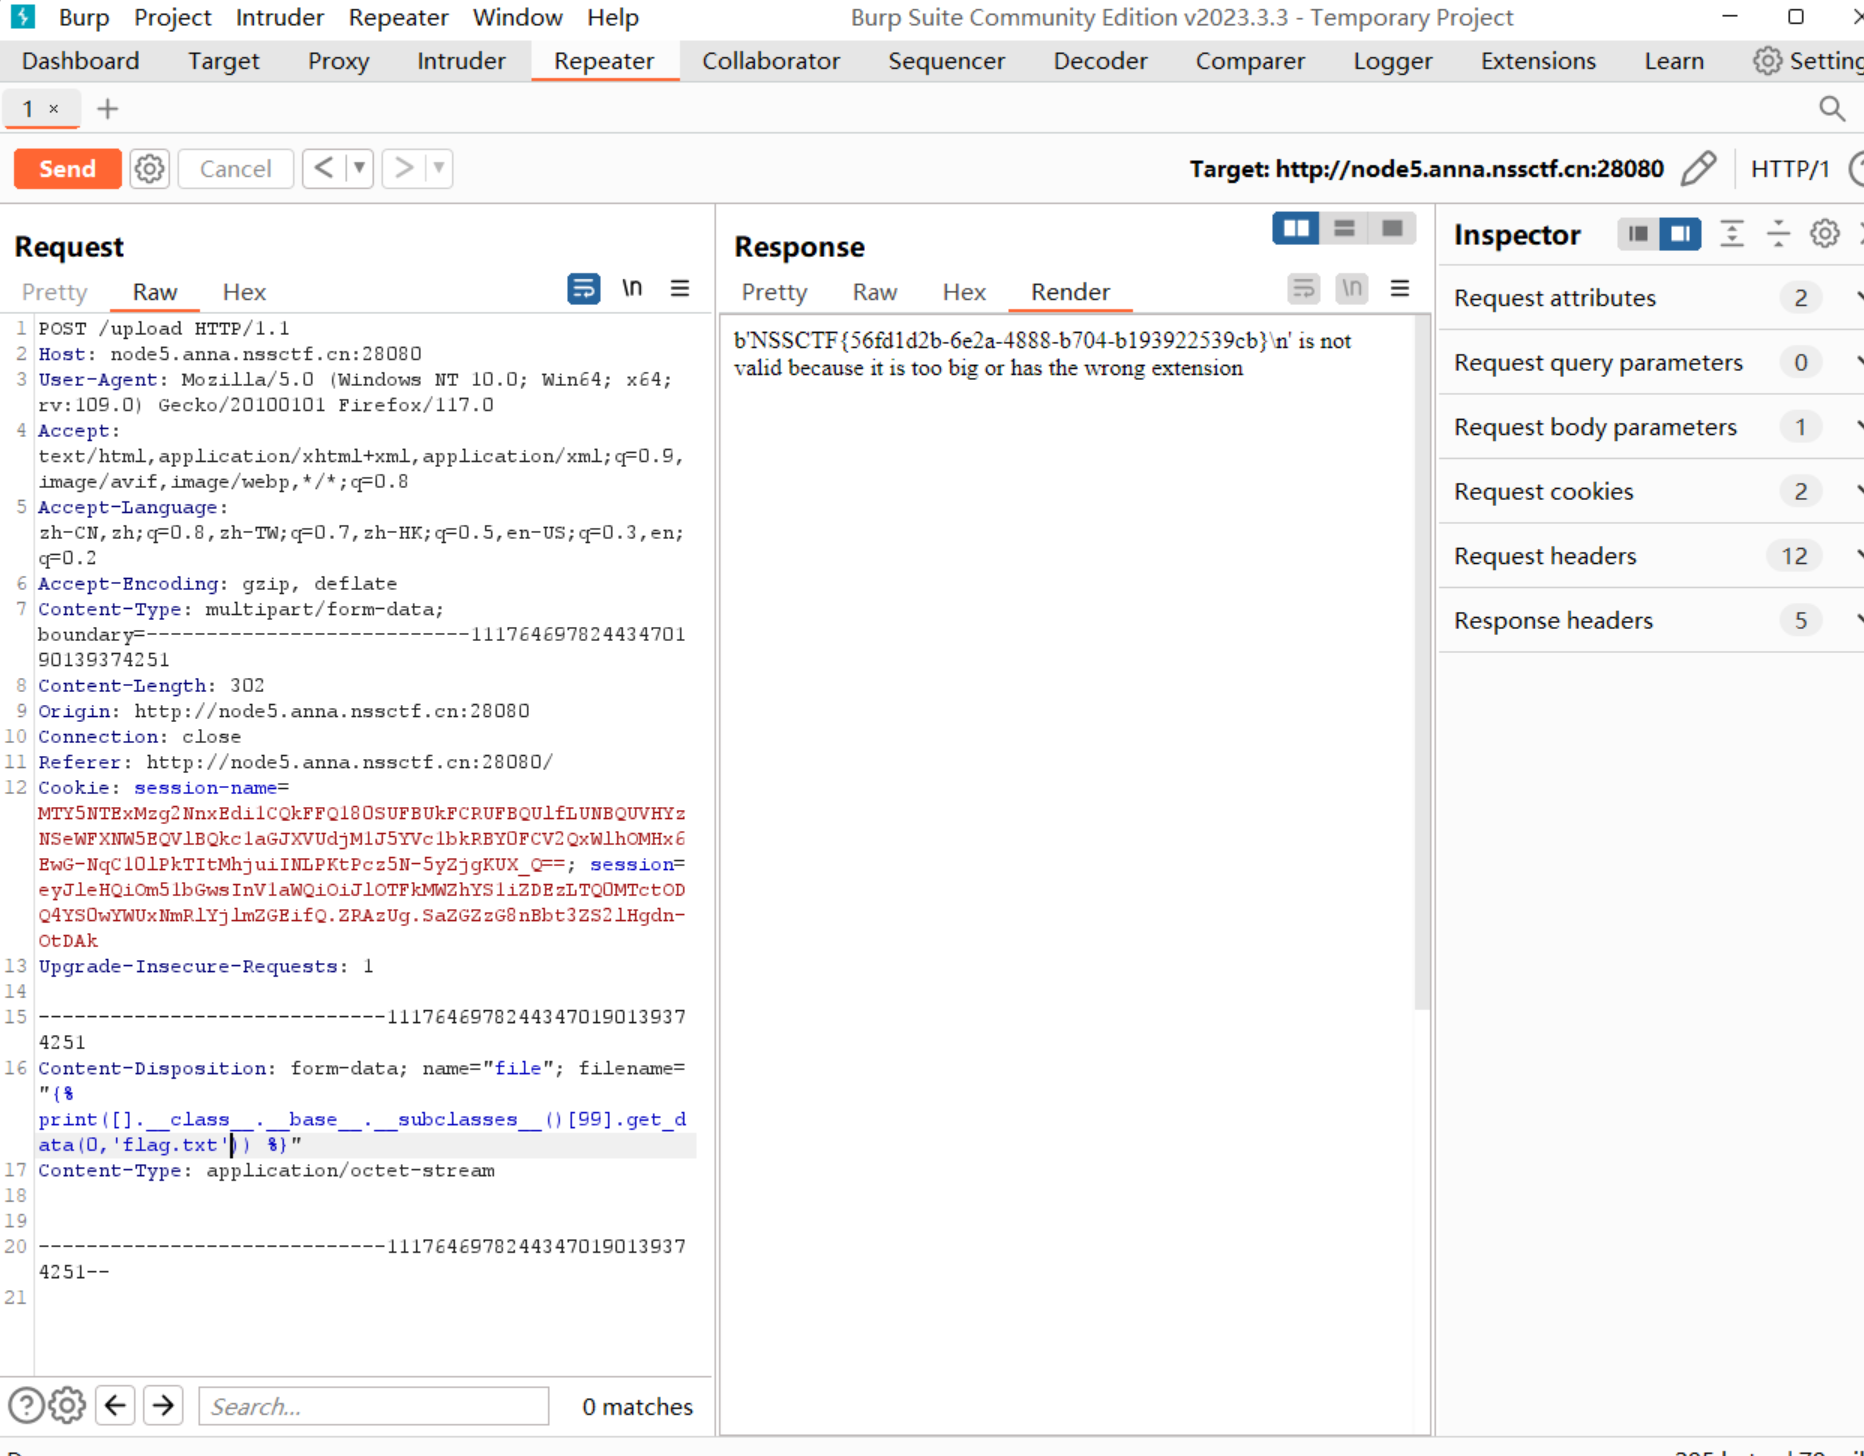Toggle response non-printable characters \n
The height and width of the screenshot is (1456, 1864).
click(1352, 289)
